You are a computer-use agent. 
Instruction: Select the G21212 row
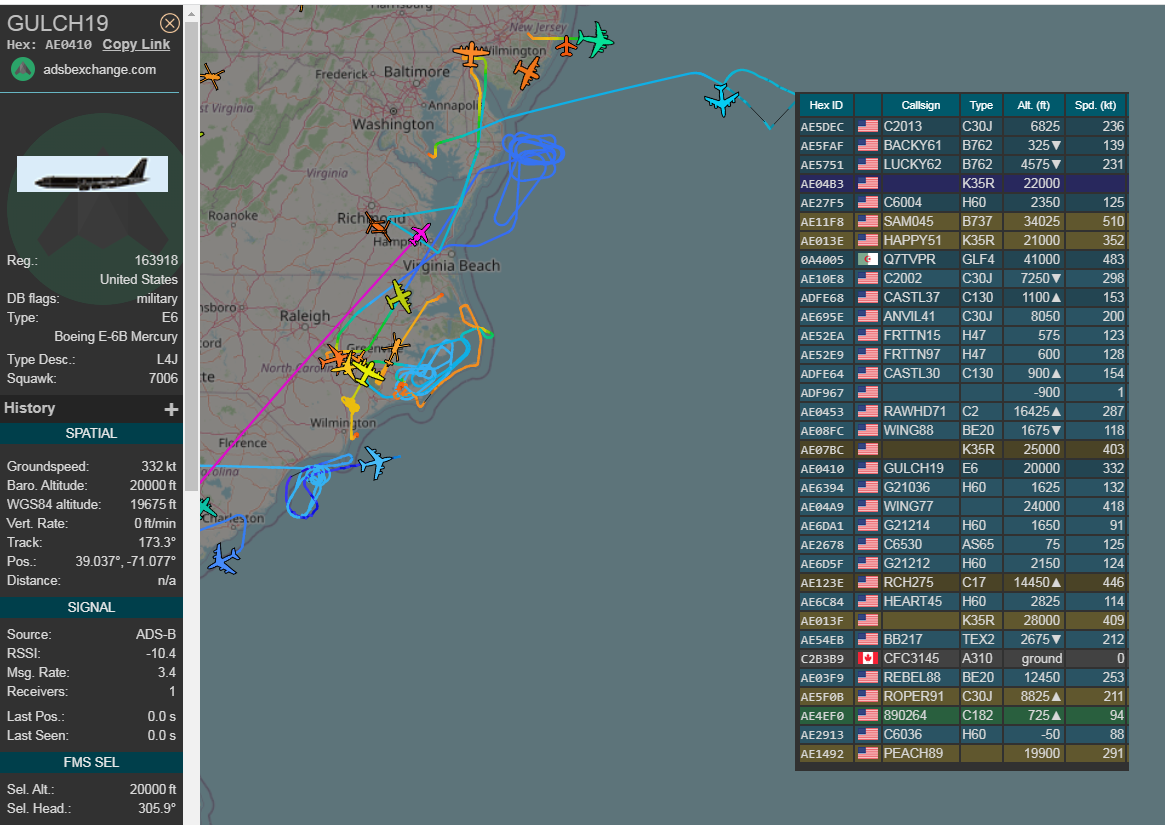pyautogui.click(x=962, y=563)
